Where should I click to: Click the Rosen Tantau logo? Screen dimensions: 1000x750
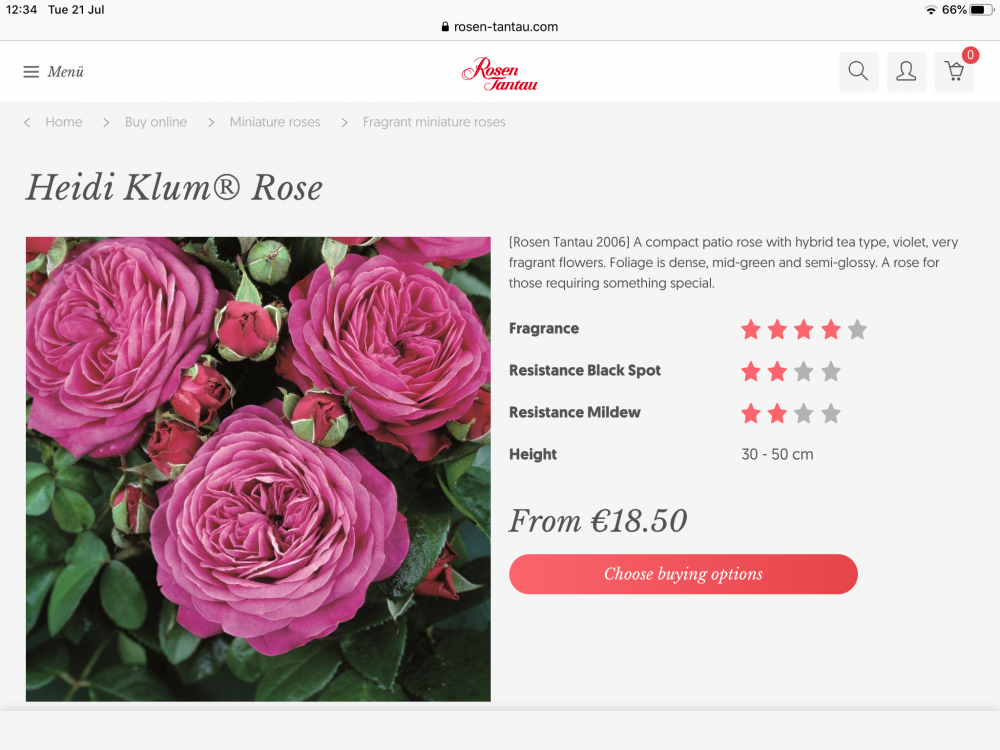[500, 74]
